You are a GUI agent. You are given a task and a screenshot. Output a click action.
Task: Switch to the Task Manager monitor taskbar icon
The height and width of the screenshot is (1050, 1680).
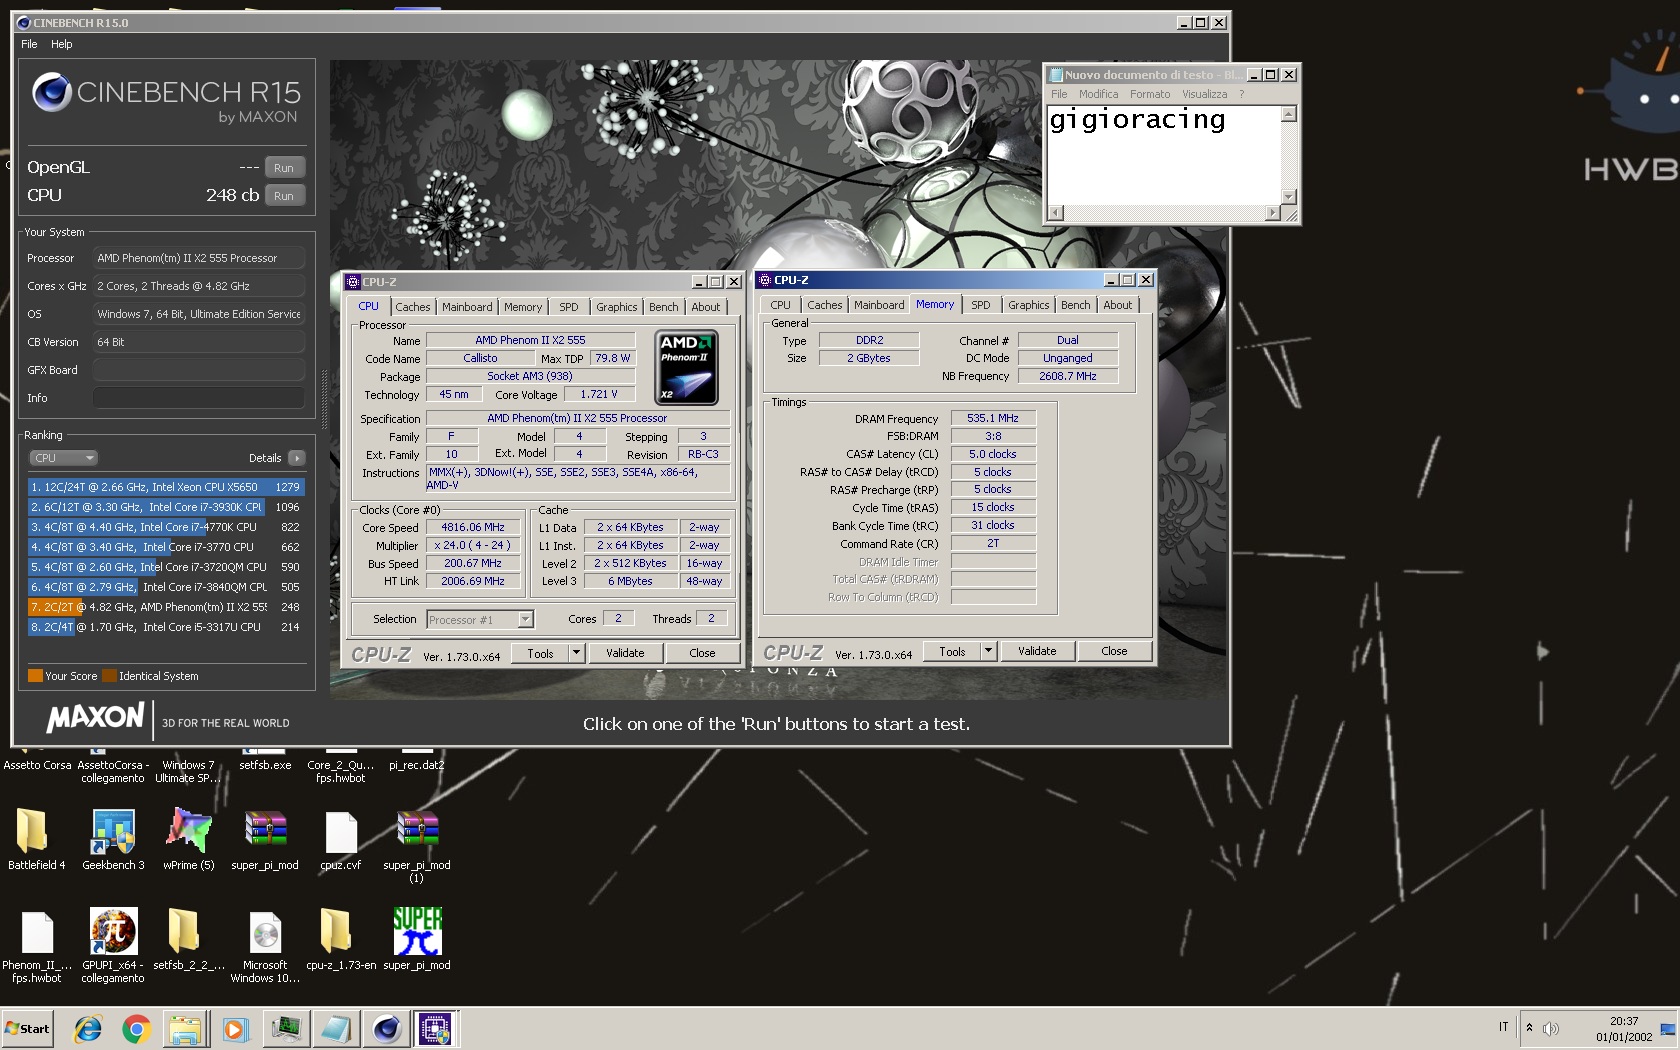(x=286, y=1028)
